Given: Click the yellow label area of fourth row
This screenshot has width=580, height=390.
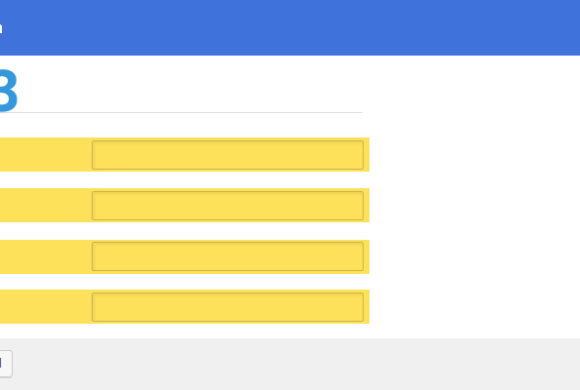Looking at the screenshot, I should (x=45, y=307).
